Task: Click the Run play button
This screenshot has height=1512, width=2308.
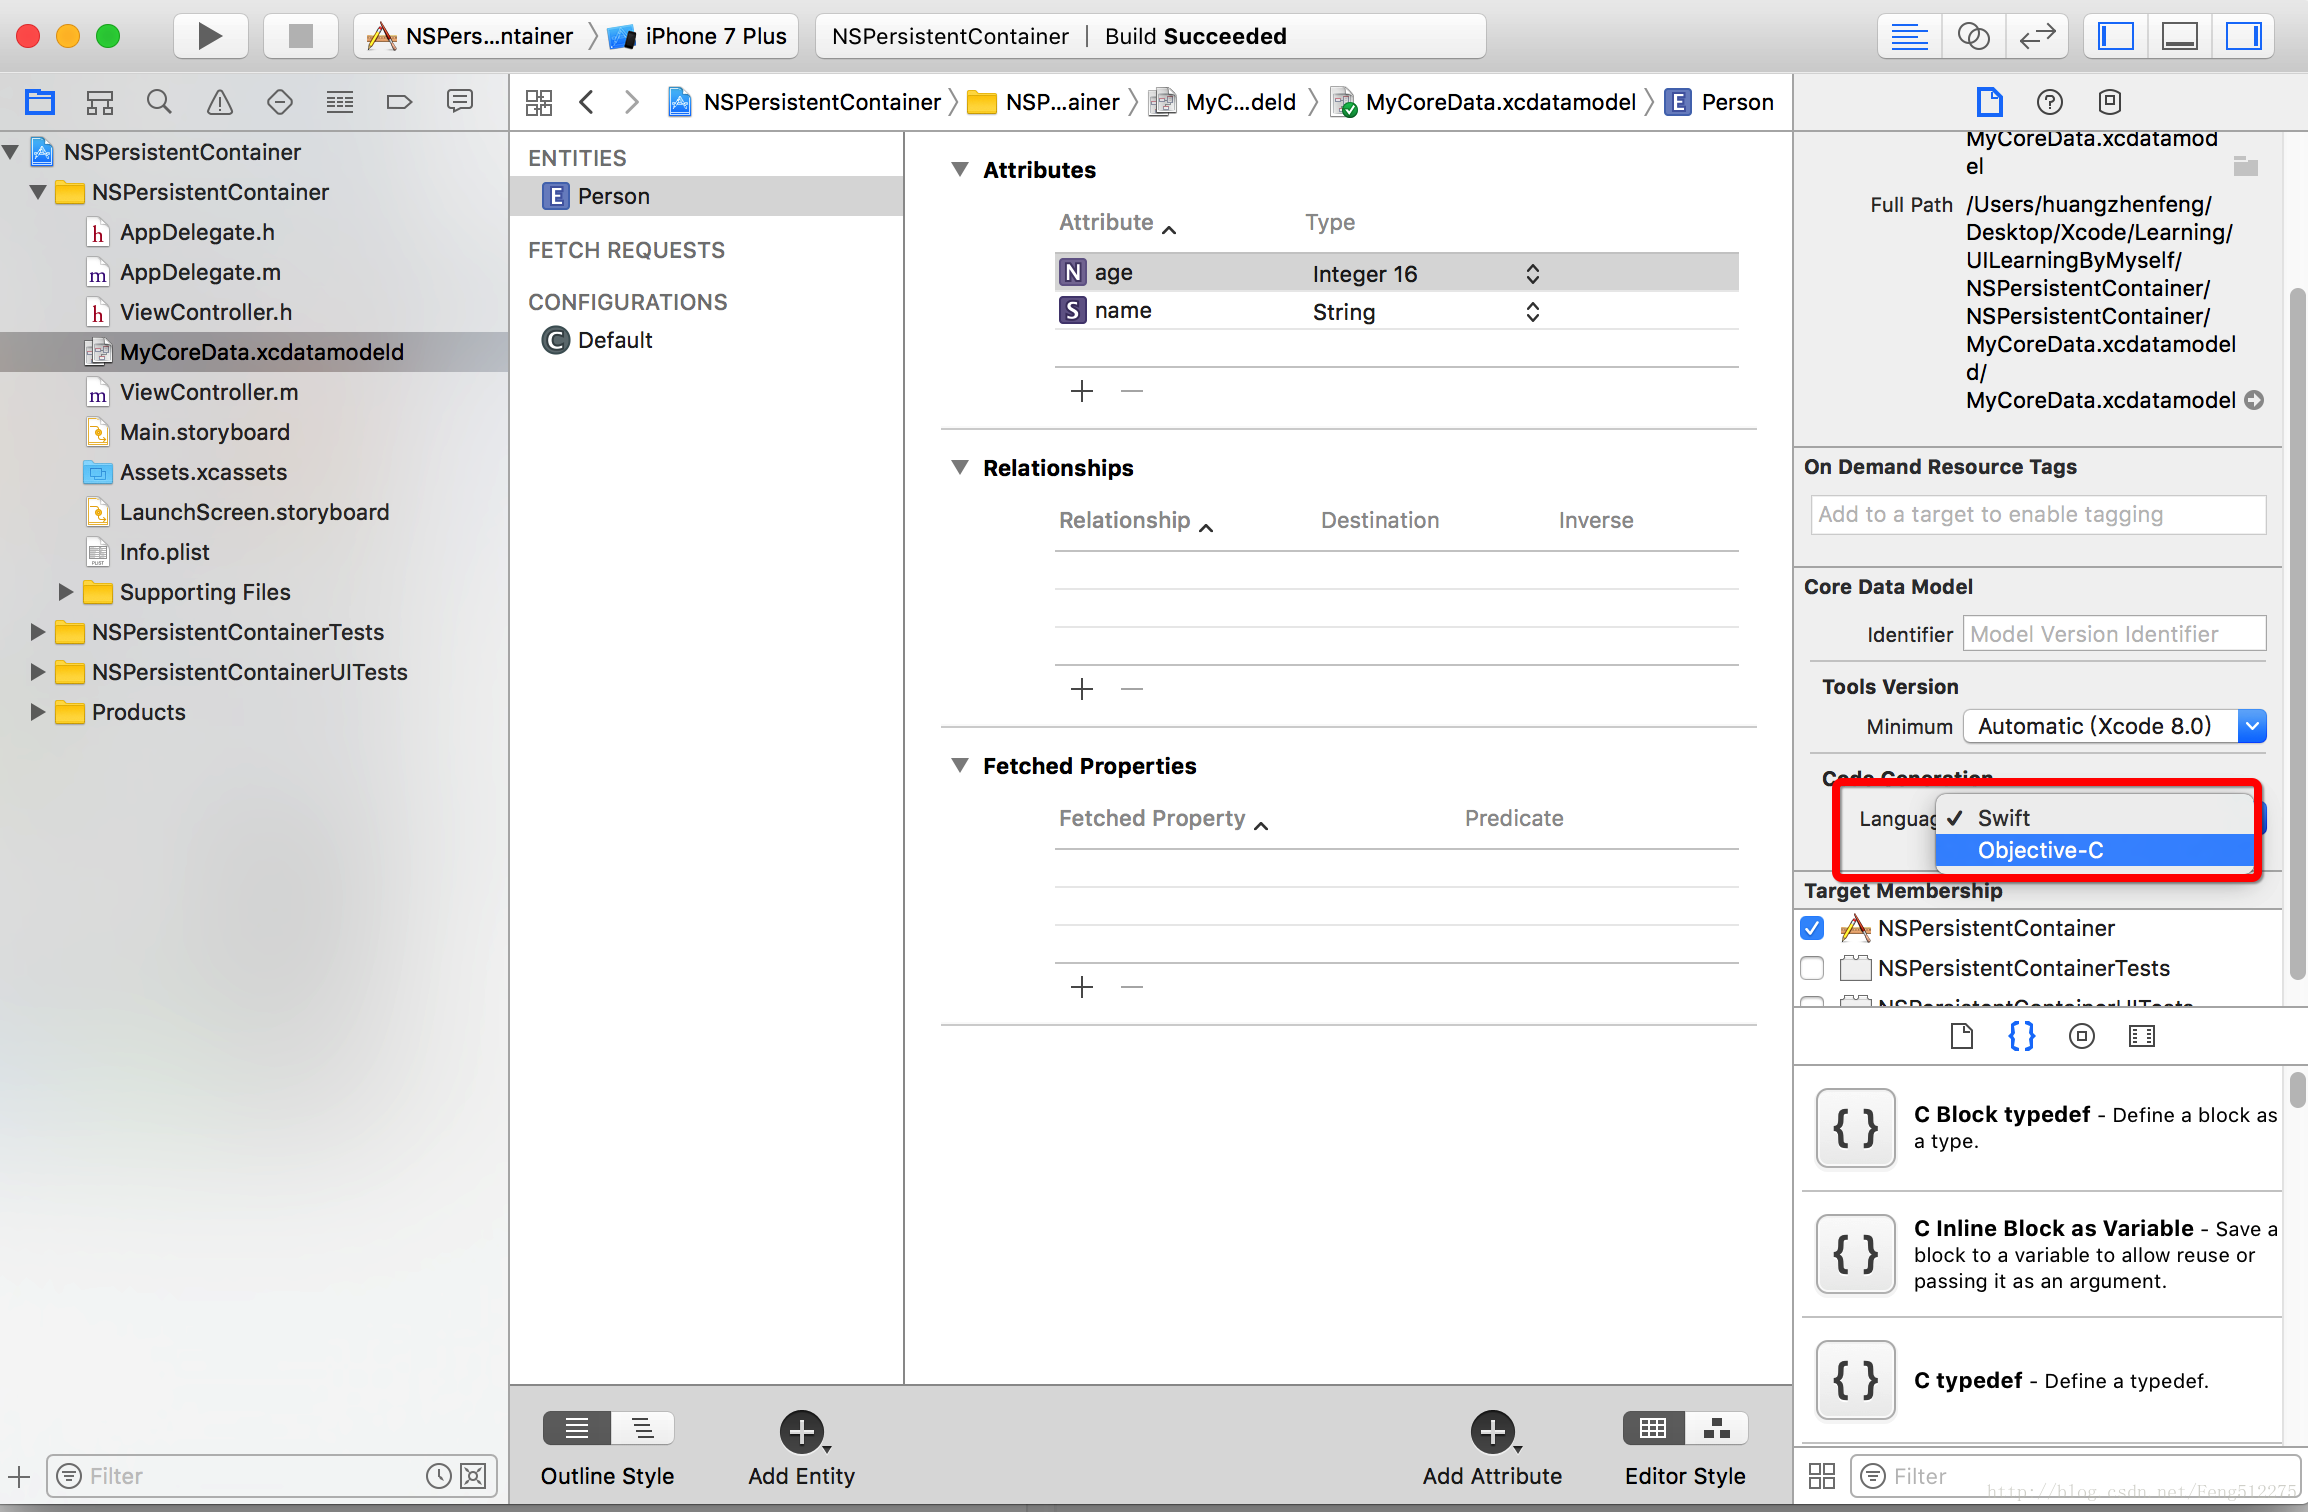Action: [x=210, y=37]
